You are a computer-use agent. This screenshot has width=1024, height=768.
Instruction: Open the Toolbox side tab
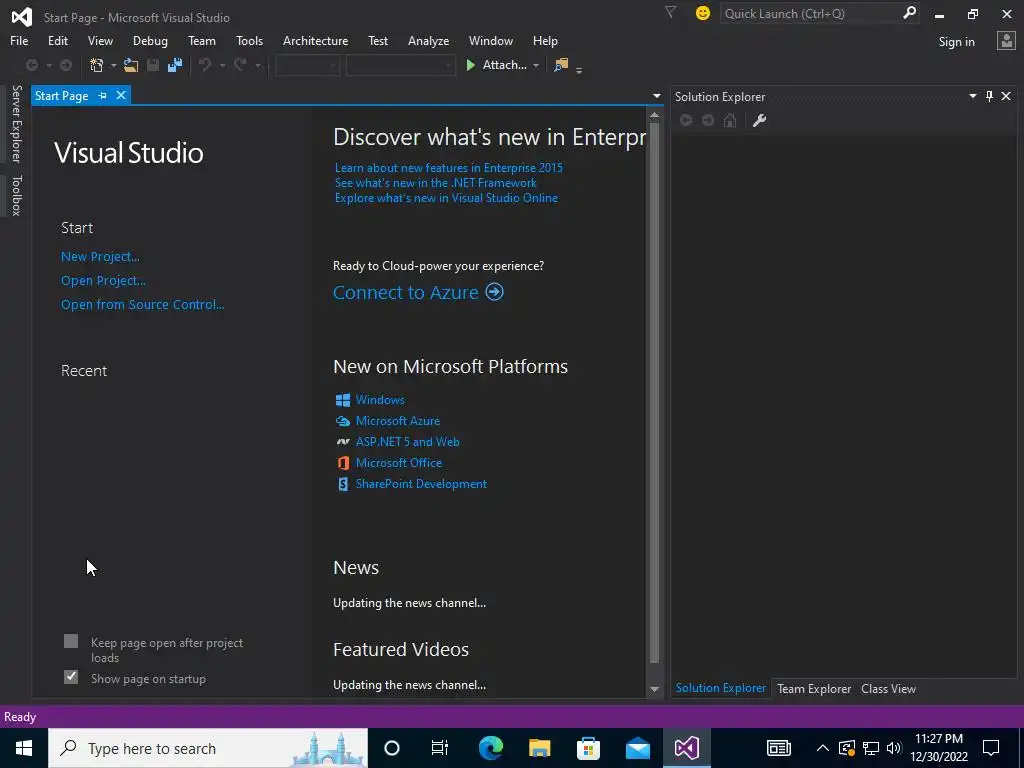pyautogui.click(x=16, y=195)
